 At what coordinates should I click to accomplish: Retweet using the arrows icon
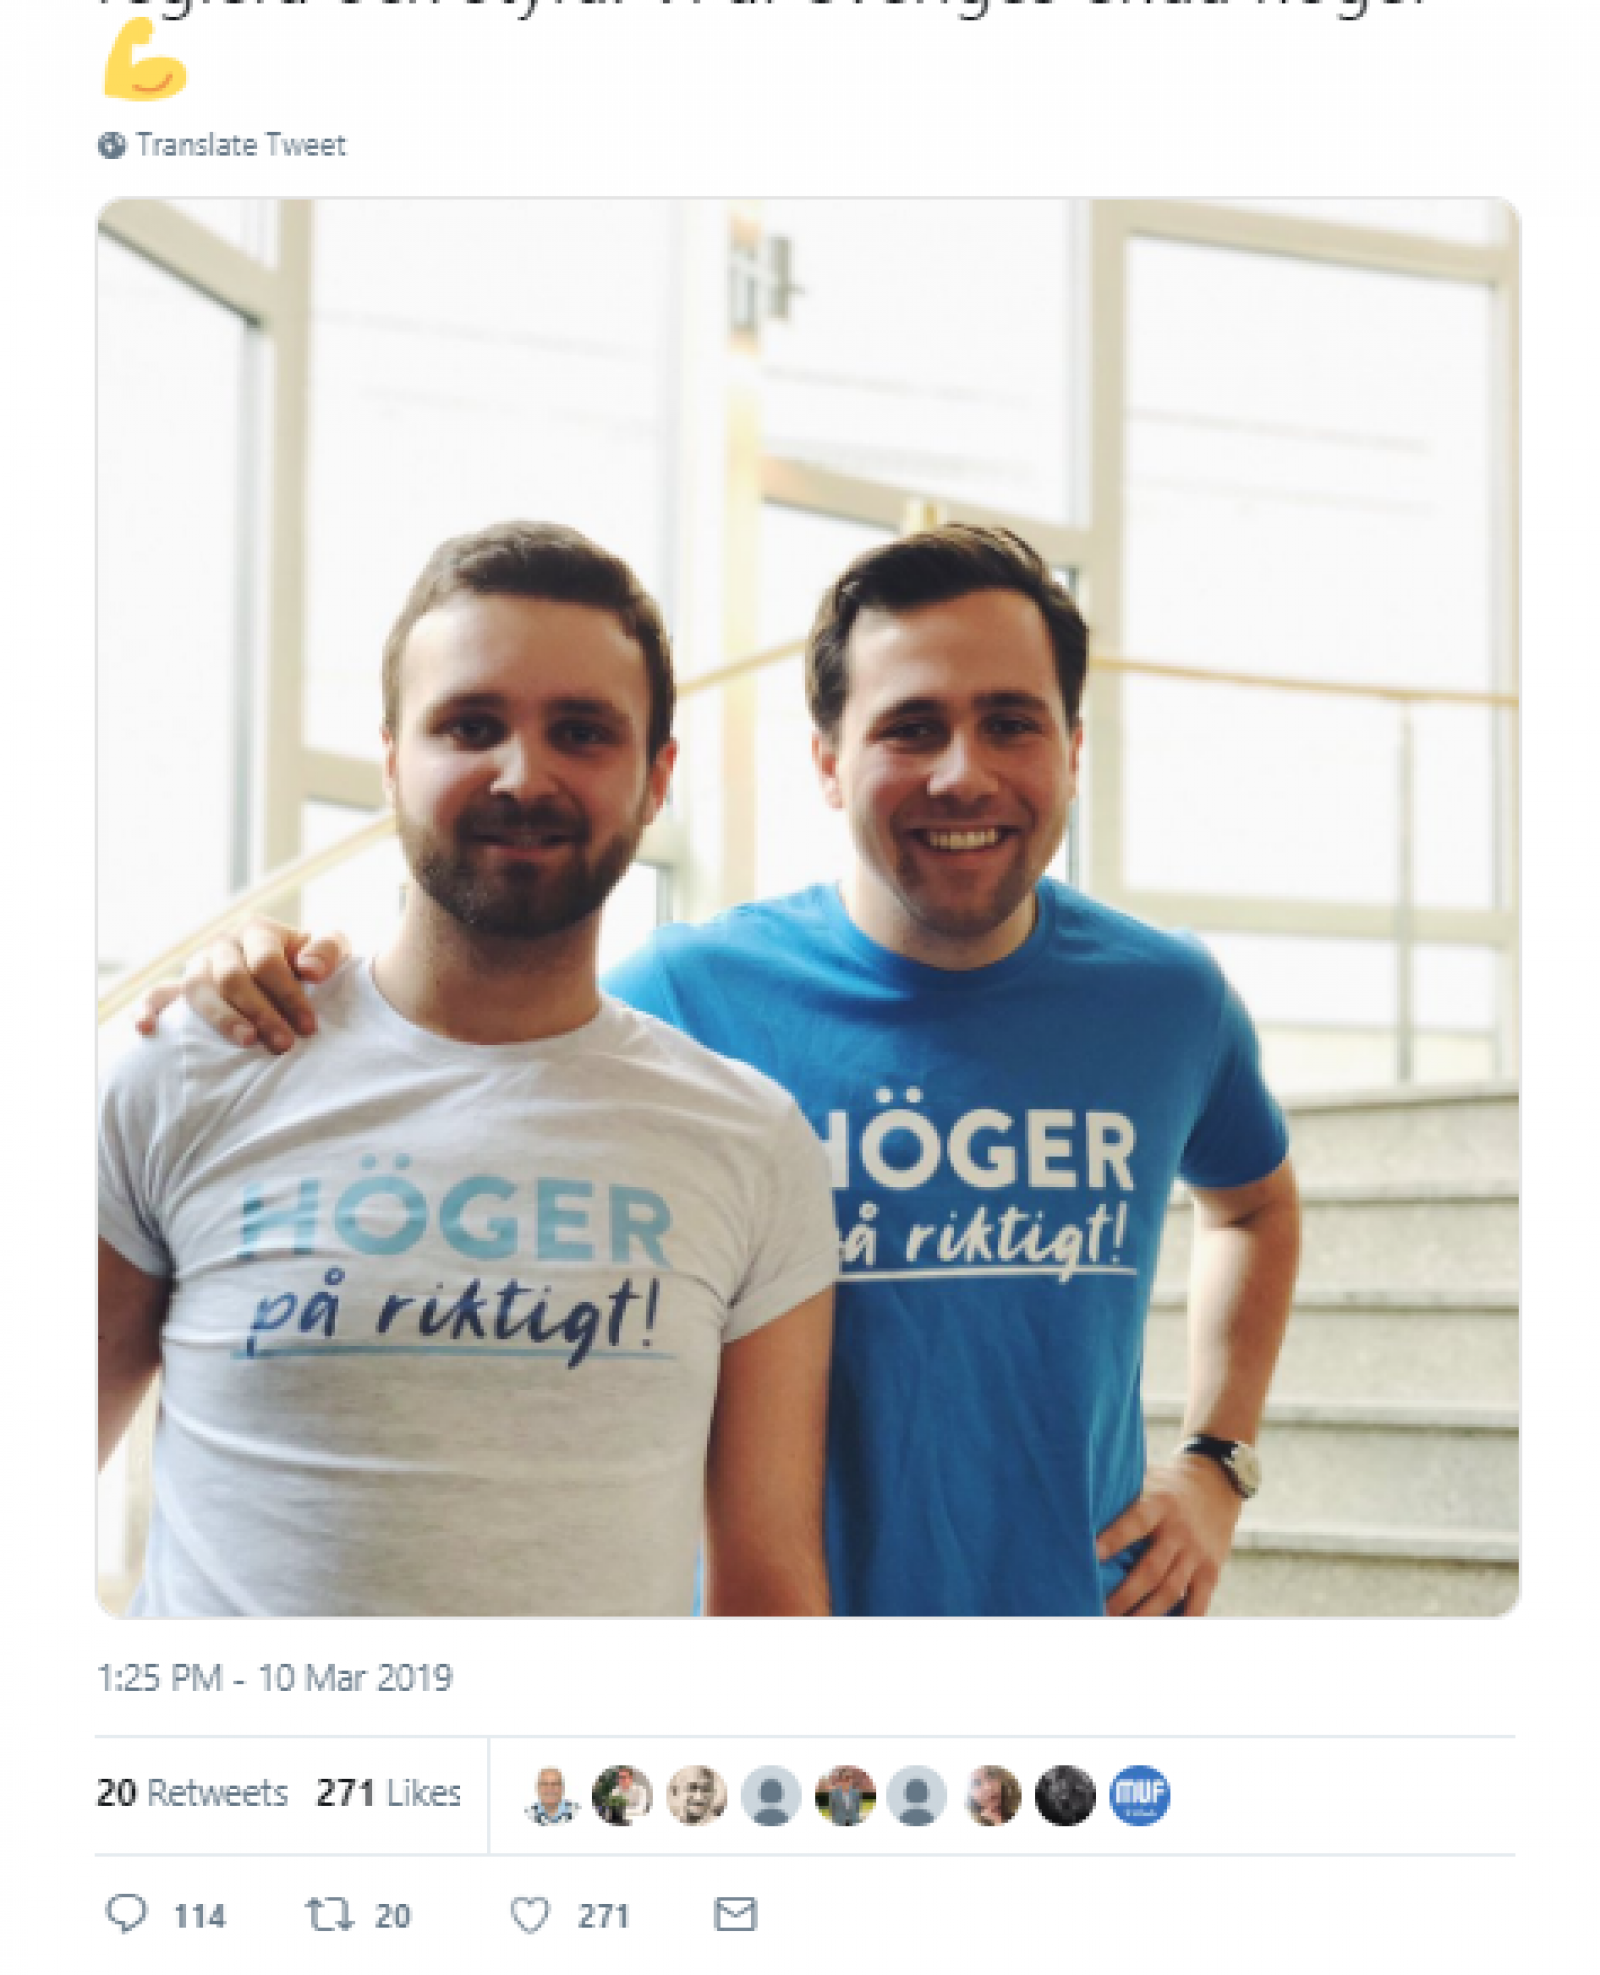329,1914
